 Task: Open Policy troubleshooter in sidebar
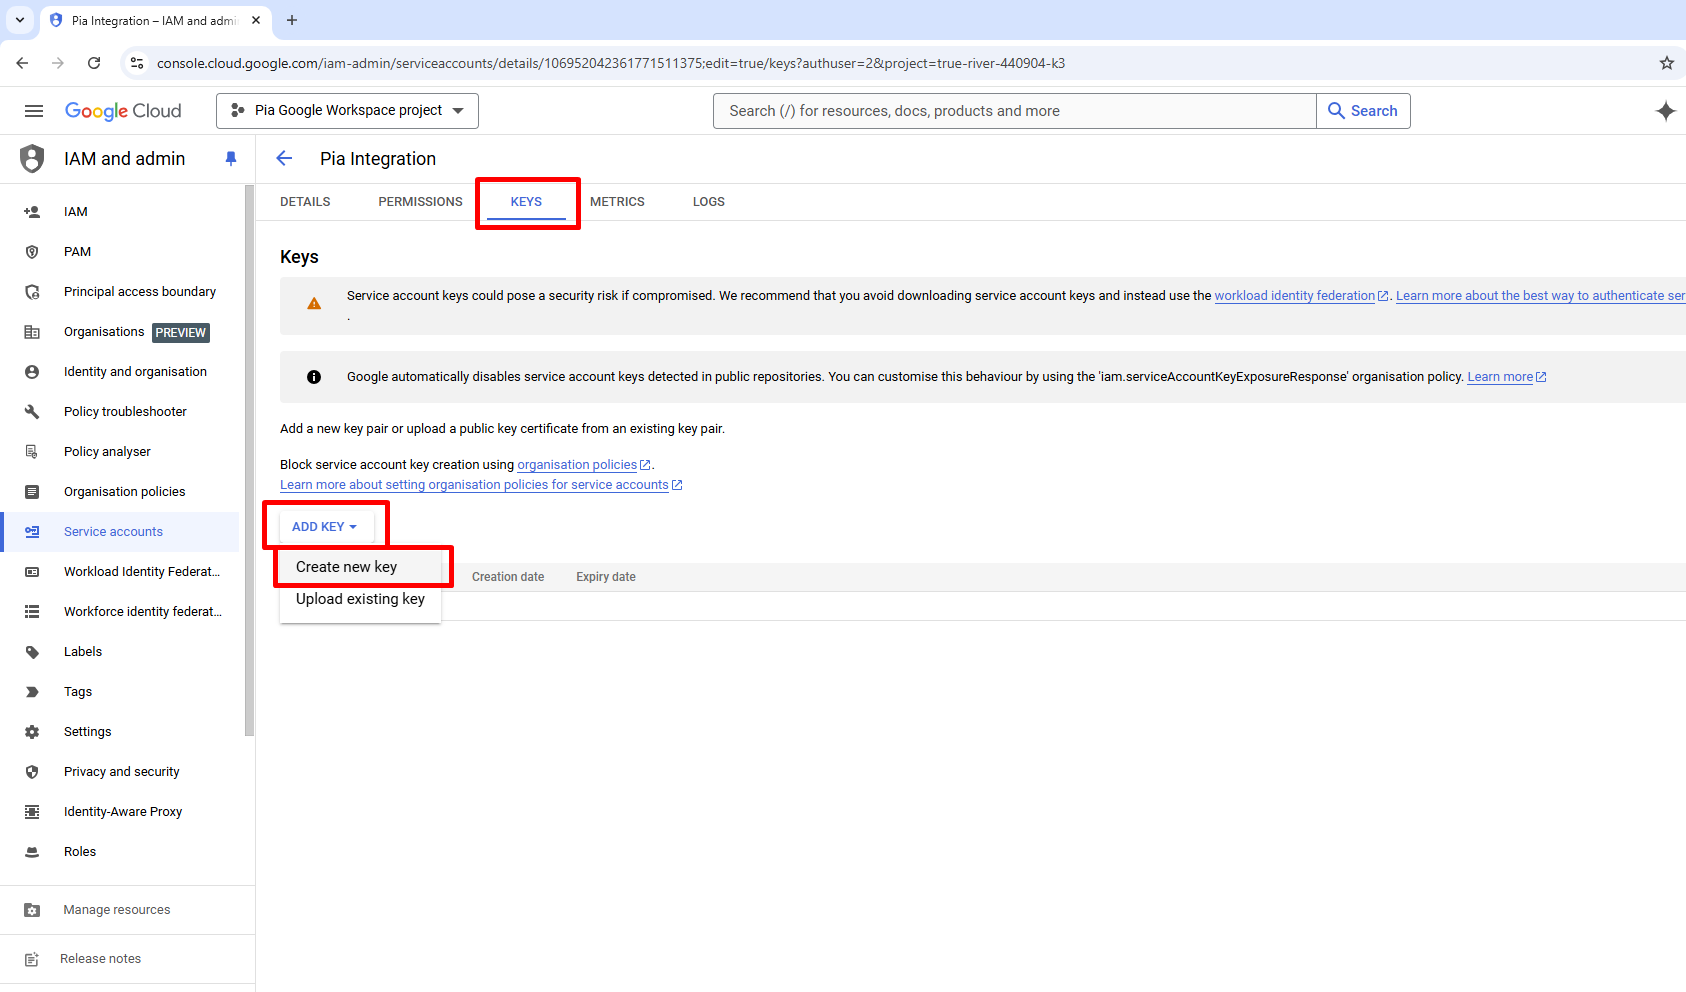coord(120,412)
